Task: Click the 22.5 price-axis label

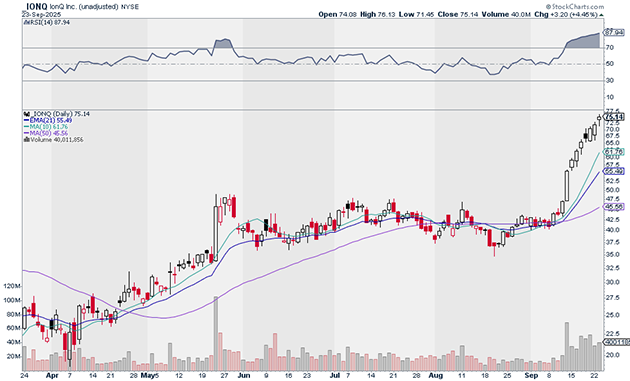Action: (612, 334)
